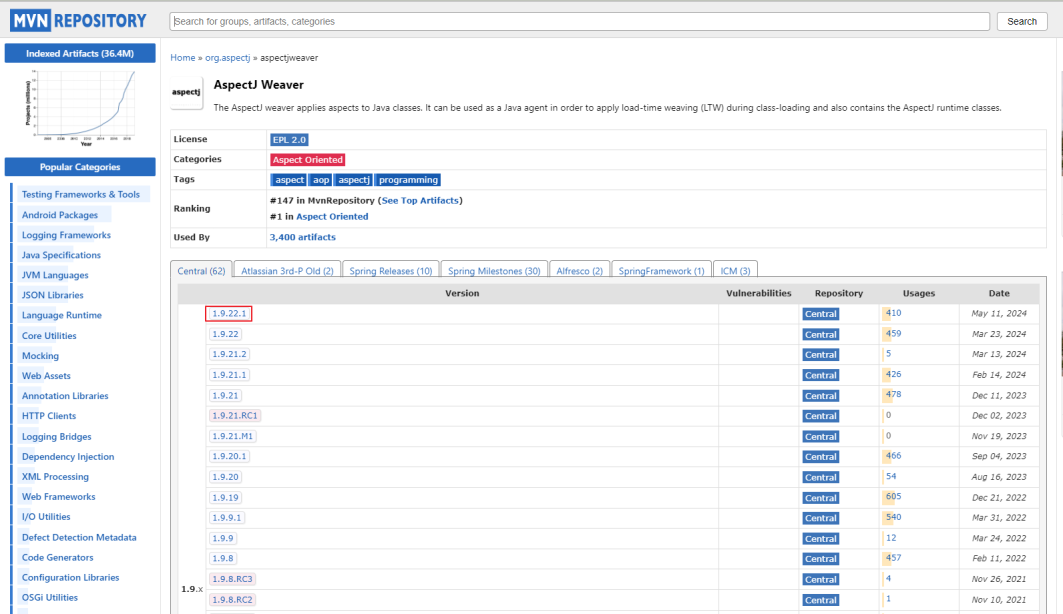
Task: Switch to SpringFramework (1) tab
Action: click(x=662, y=271)
